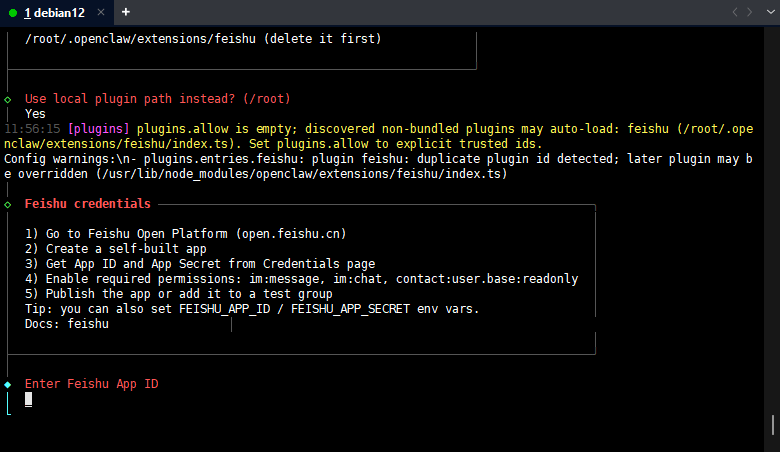Open a new tab with plus icon

[126, 12]
